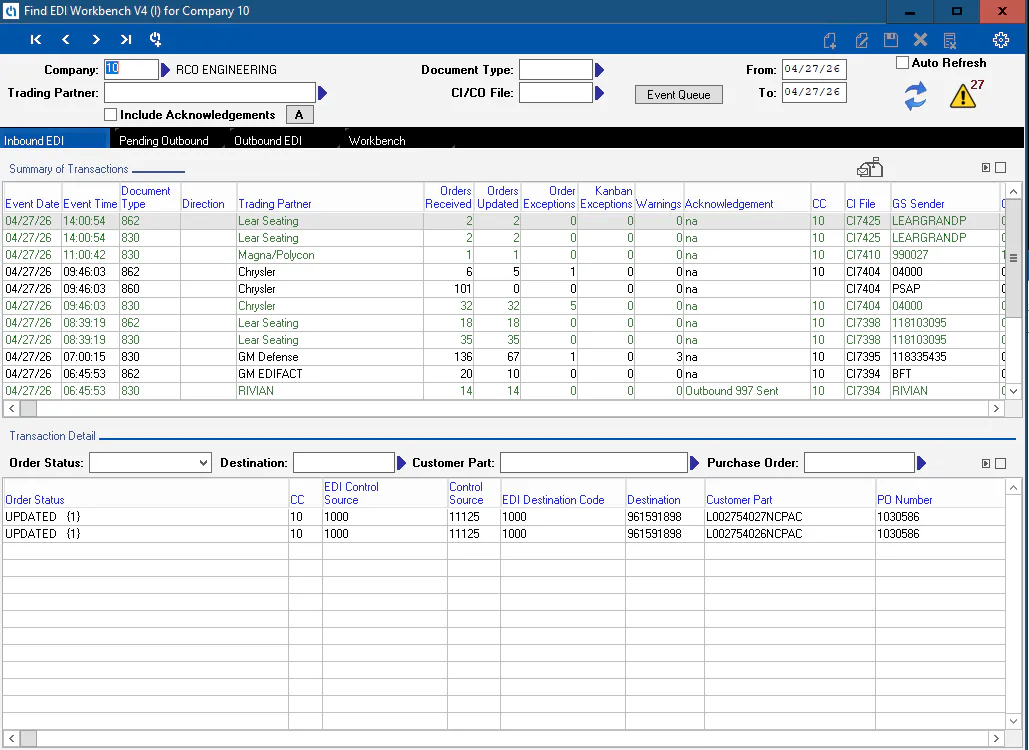
Task: Open Customer Part lookup arrow
Action: (x=694, y=463)
